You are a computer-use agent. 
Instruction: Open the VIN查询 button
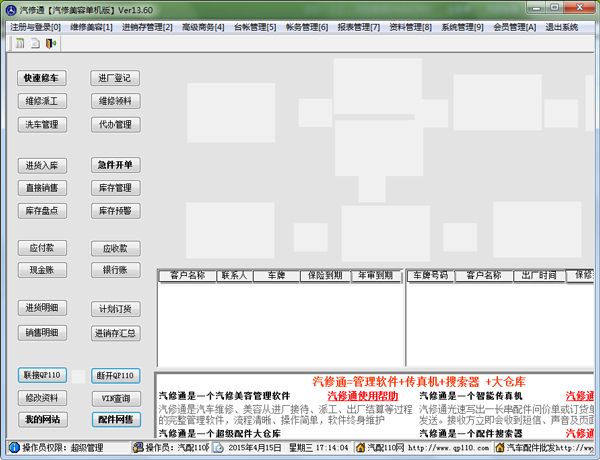point(116,399)
